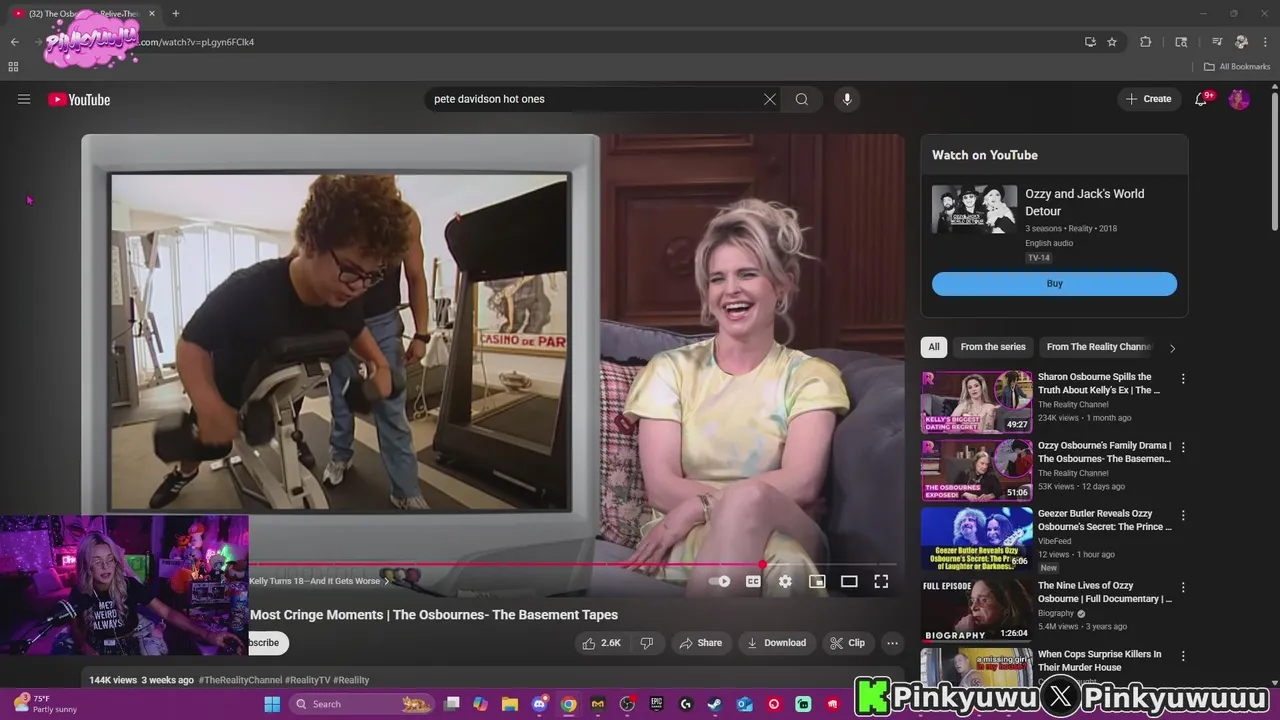Click the Share button
The height and width of the screenshot is (720, 1280).
(700, 643)
